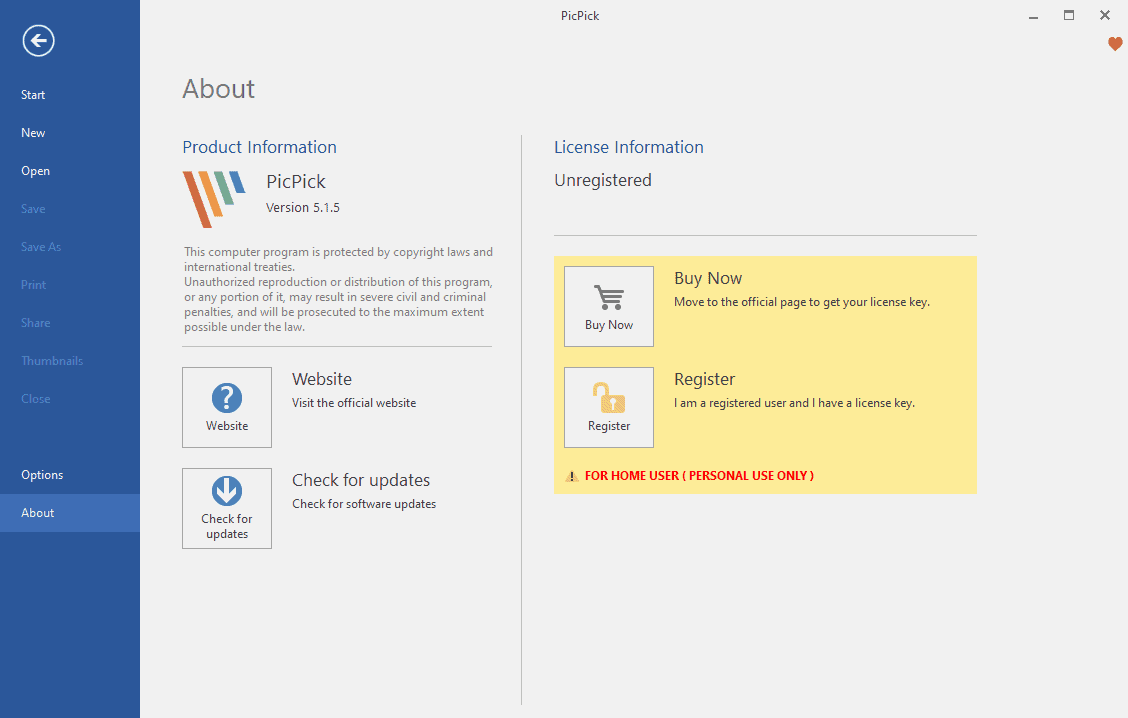Viewport: 1128px width, 718px height.
Task: Click the PicPick striped logo
Action: point(214,199)
